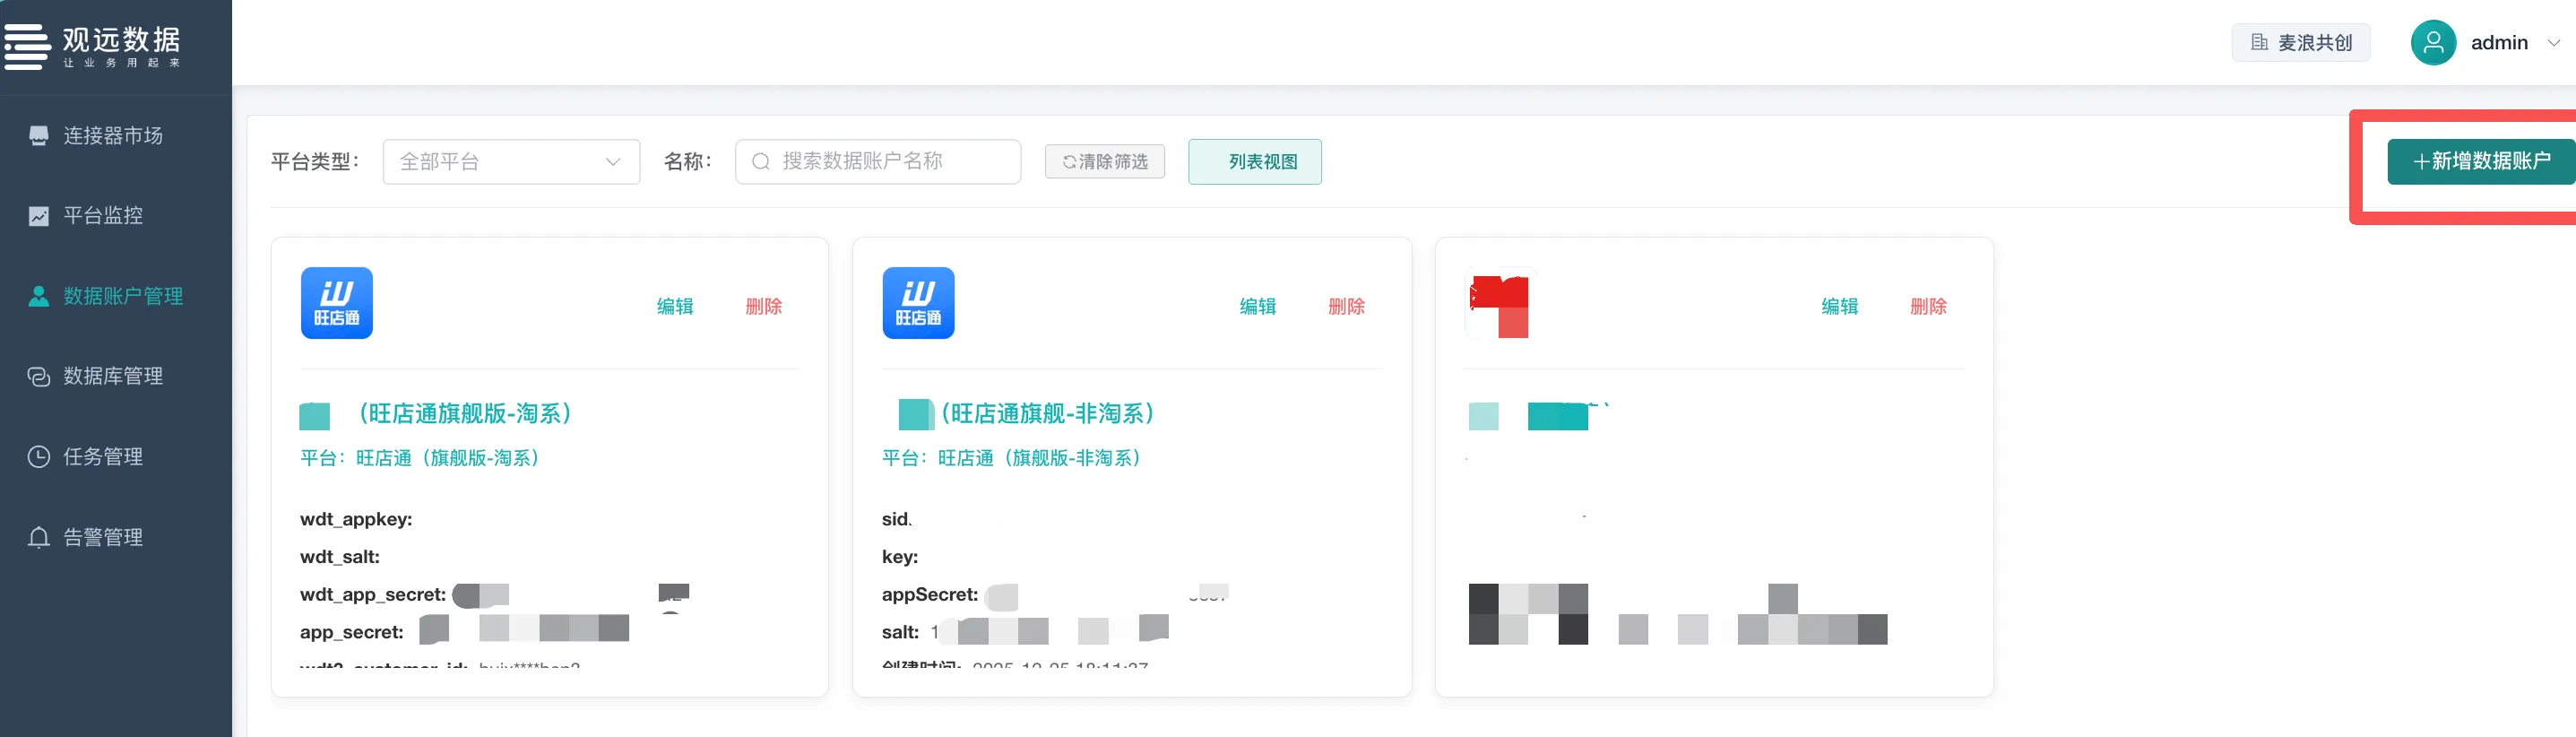Click the admin user avatar icon
Image resolution: width=2576 pixels, height=737 pixels.
click(2433, 43)
